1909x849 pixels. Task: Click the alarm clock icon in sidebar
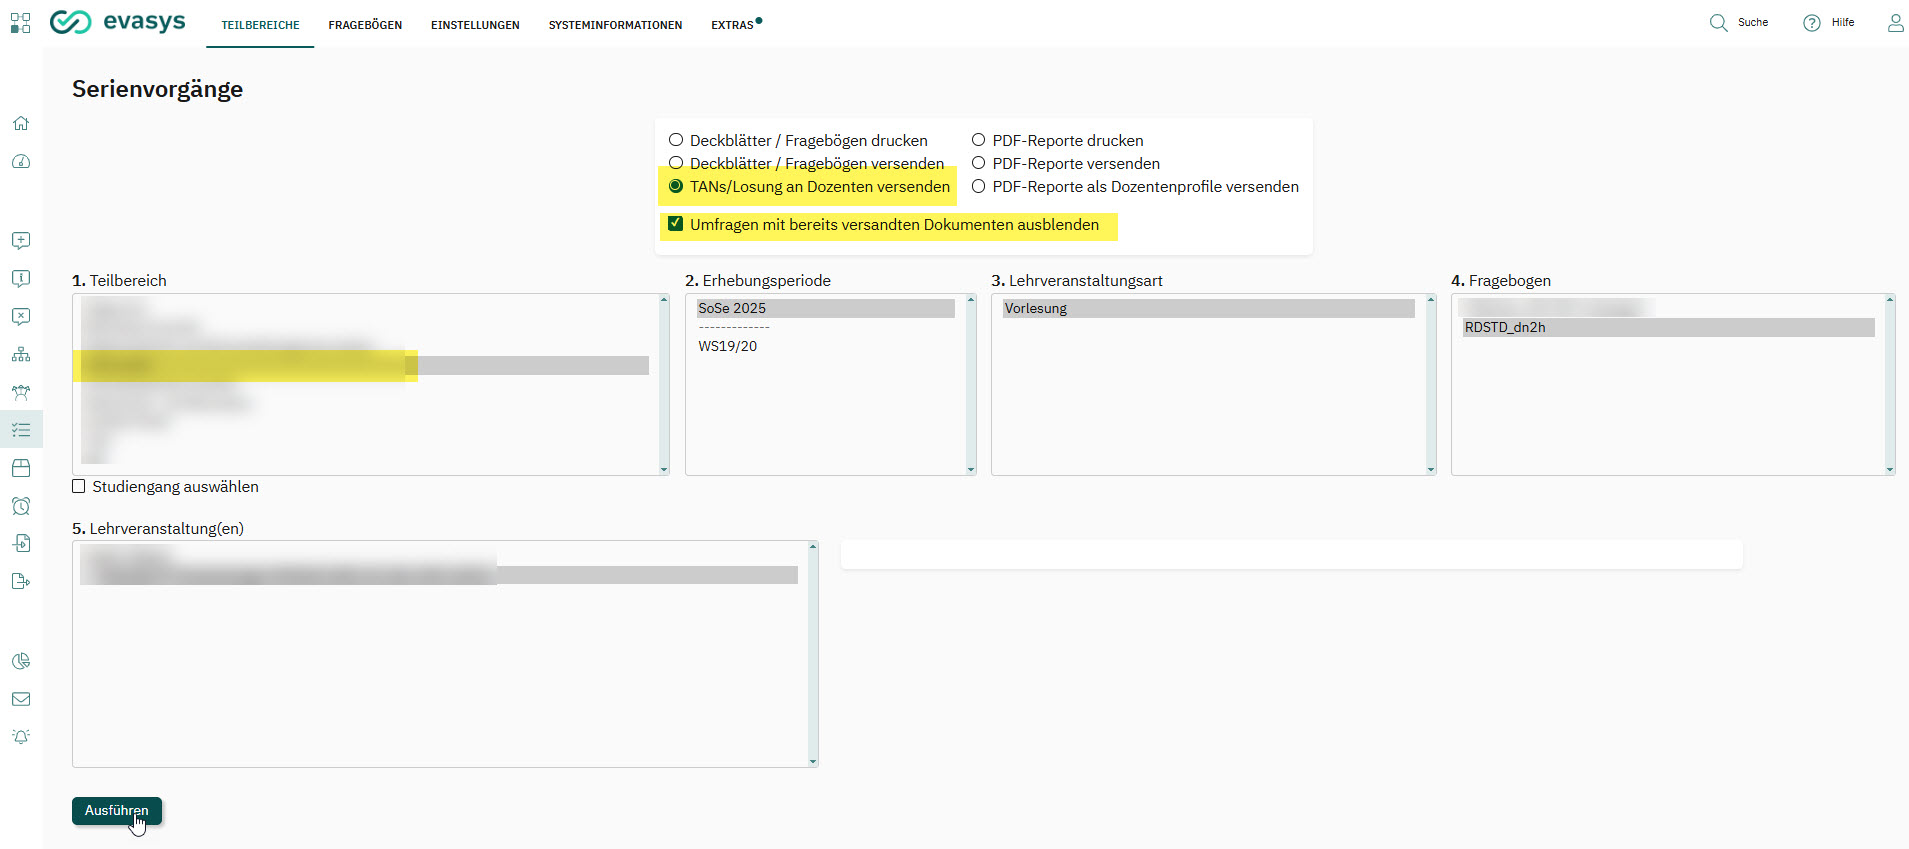tap(21, 506)
